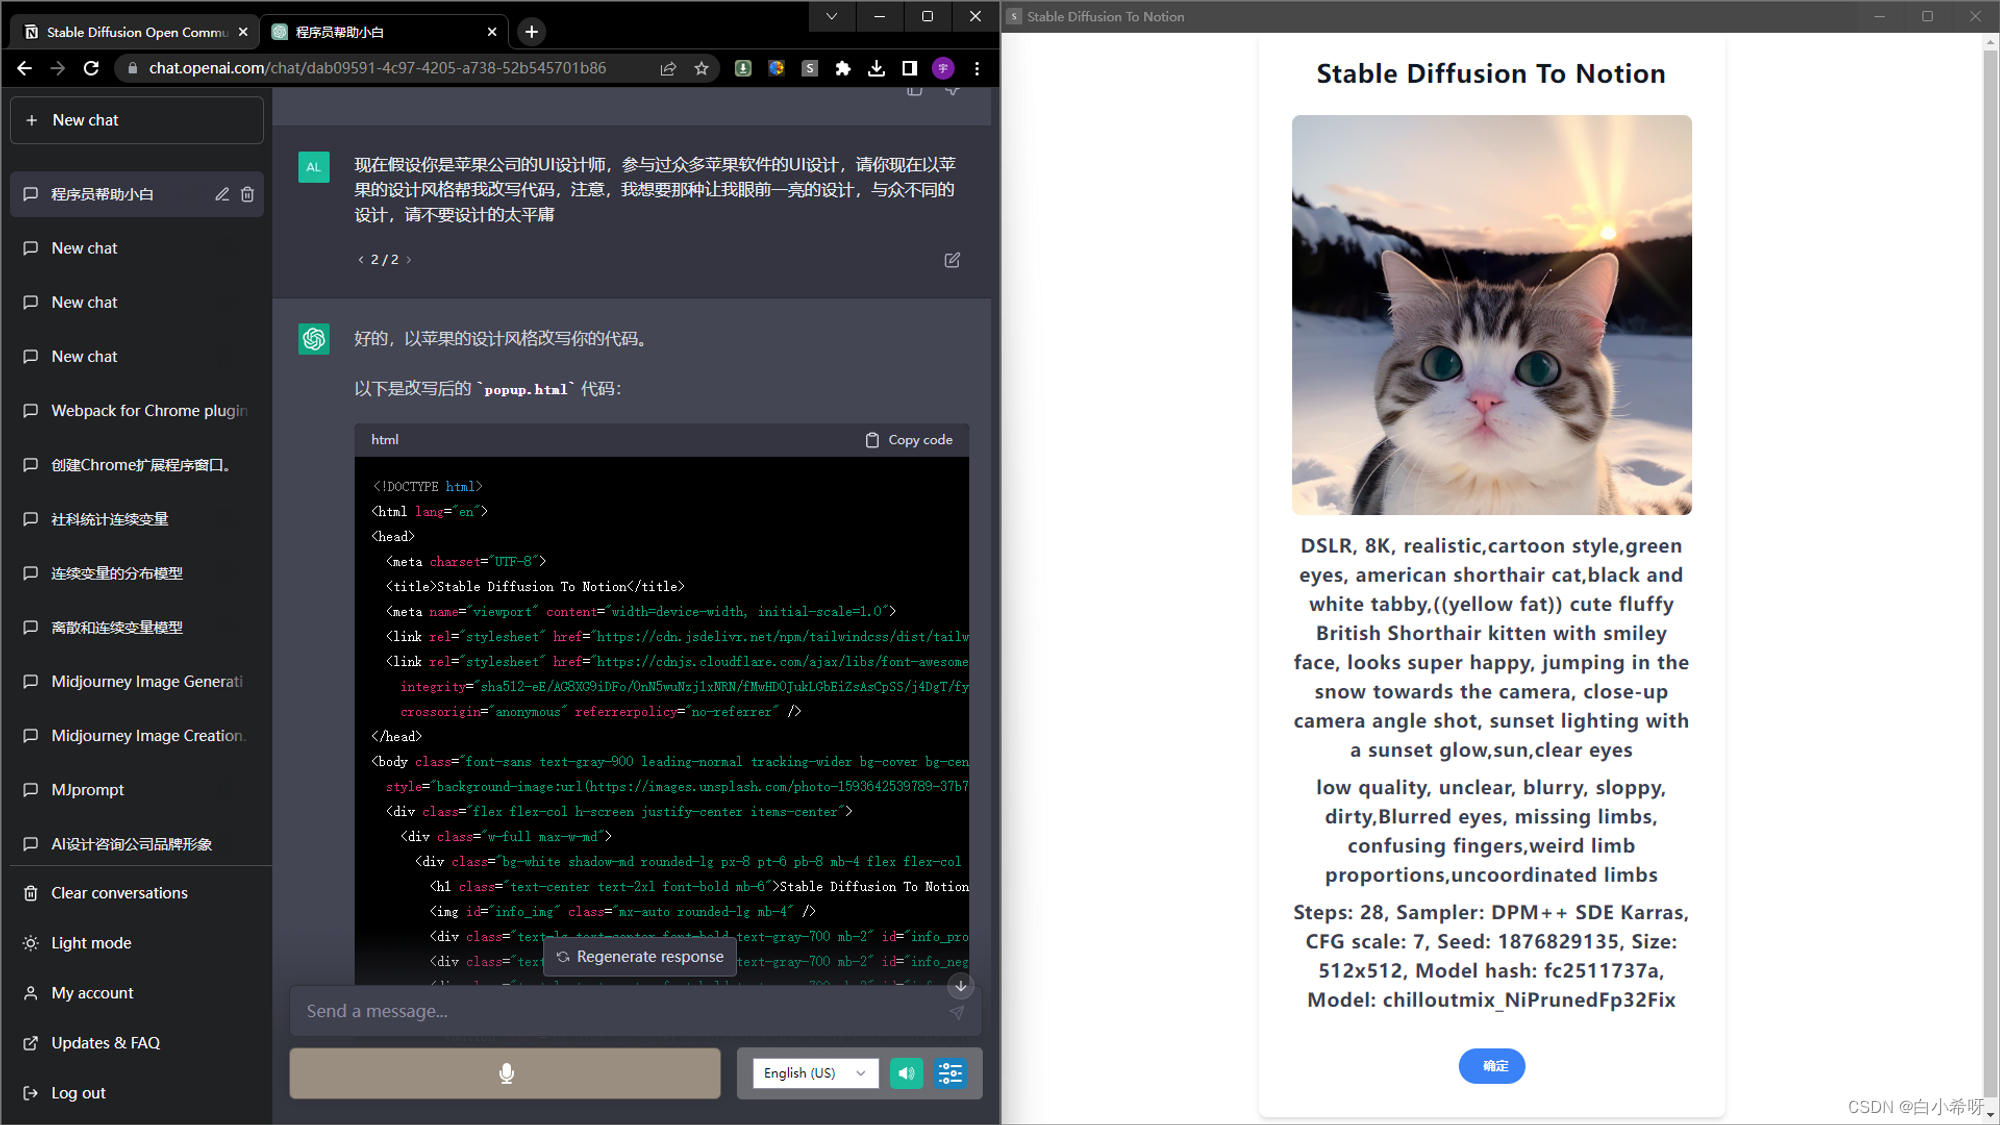Click the 确定 button in Notion popup
Viewport: 2000px width, 1125px height.
tap(1491, 1066)
